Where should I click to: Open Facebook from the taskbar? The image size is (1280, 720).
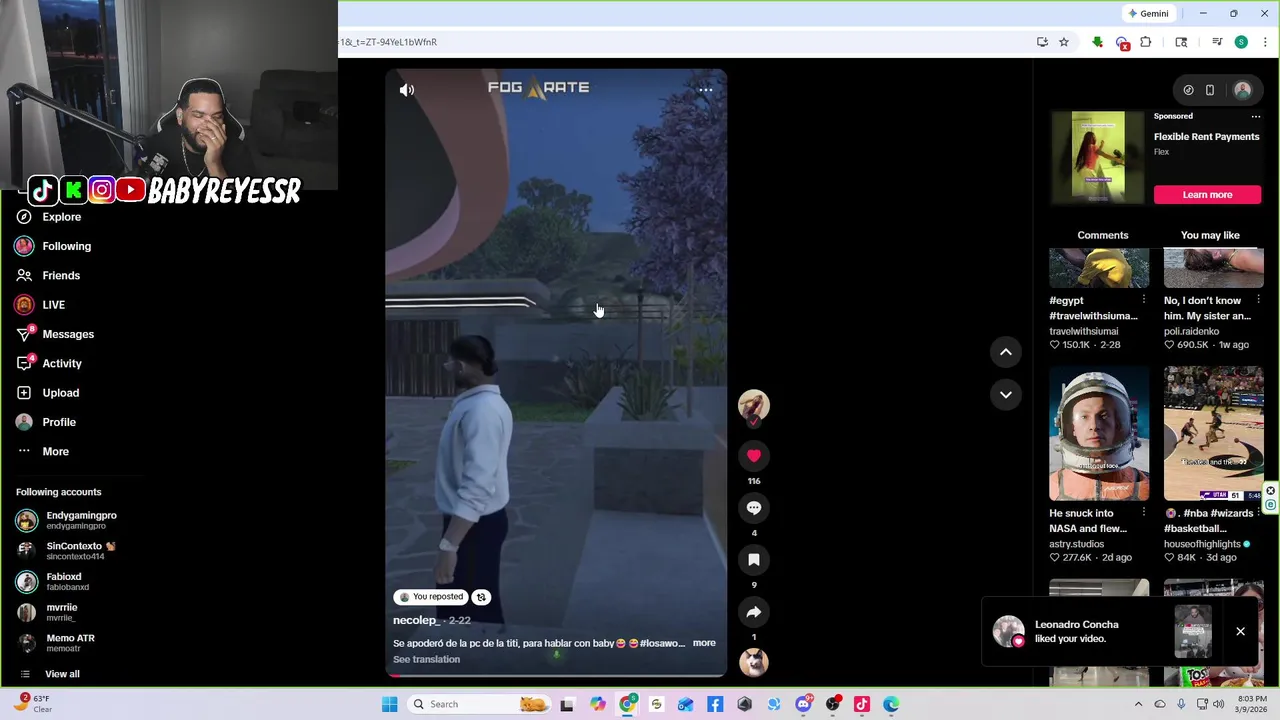715,704
